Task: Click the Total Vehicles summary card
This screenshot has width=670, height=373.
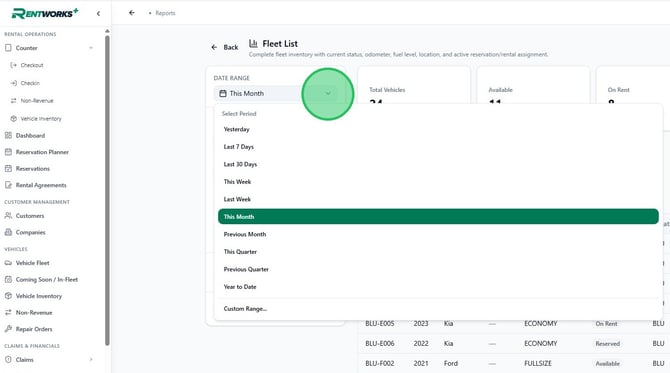Action: pyautogui.click(x=414, y=85)
